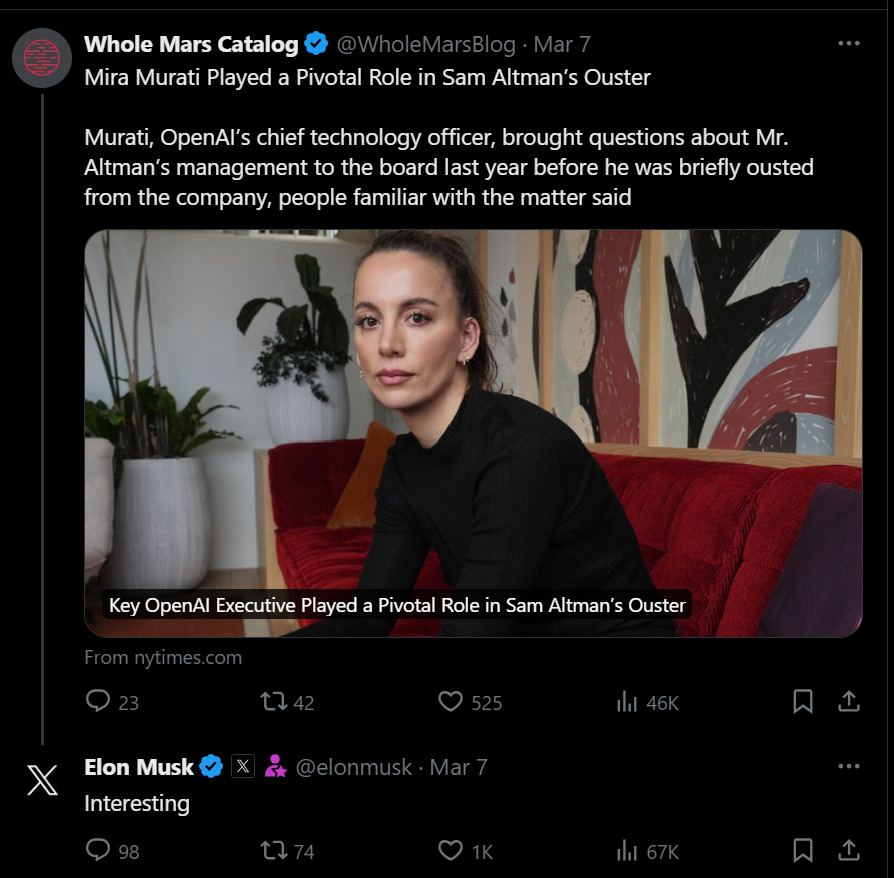Open the @elonmusk handle link

[355, 767]
